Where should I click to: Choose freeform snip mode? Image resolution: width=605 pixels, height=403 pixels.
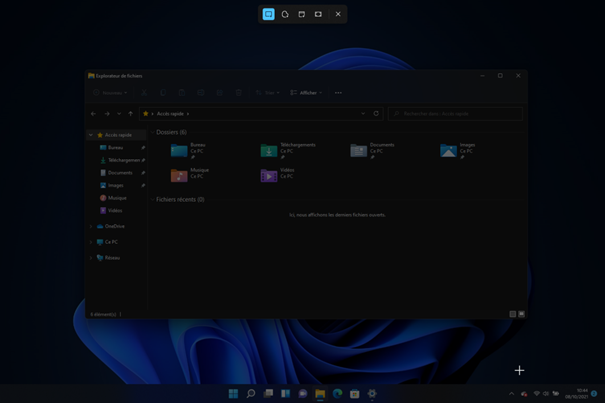[x=285, y=14]
